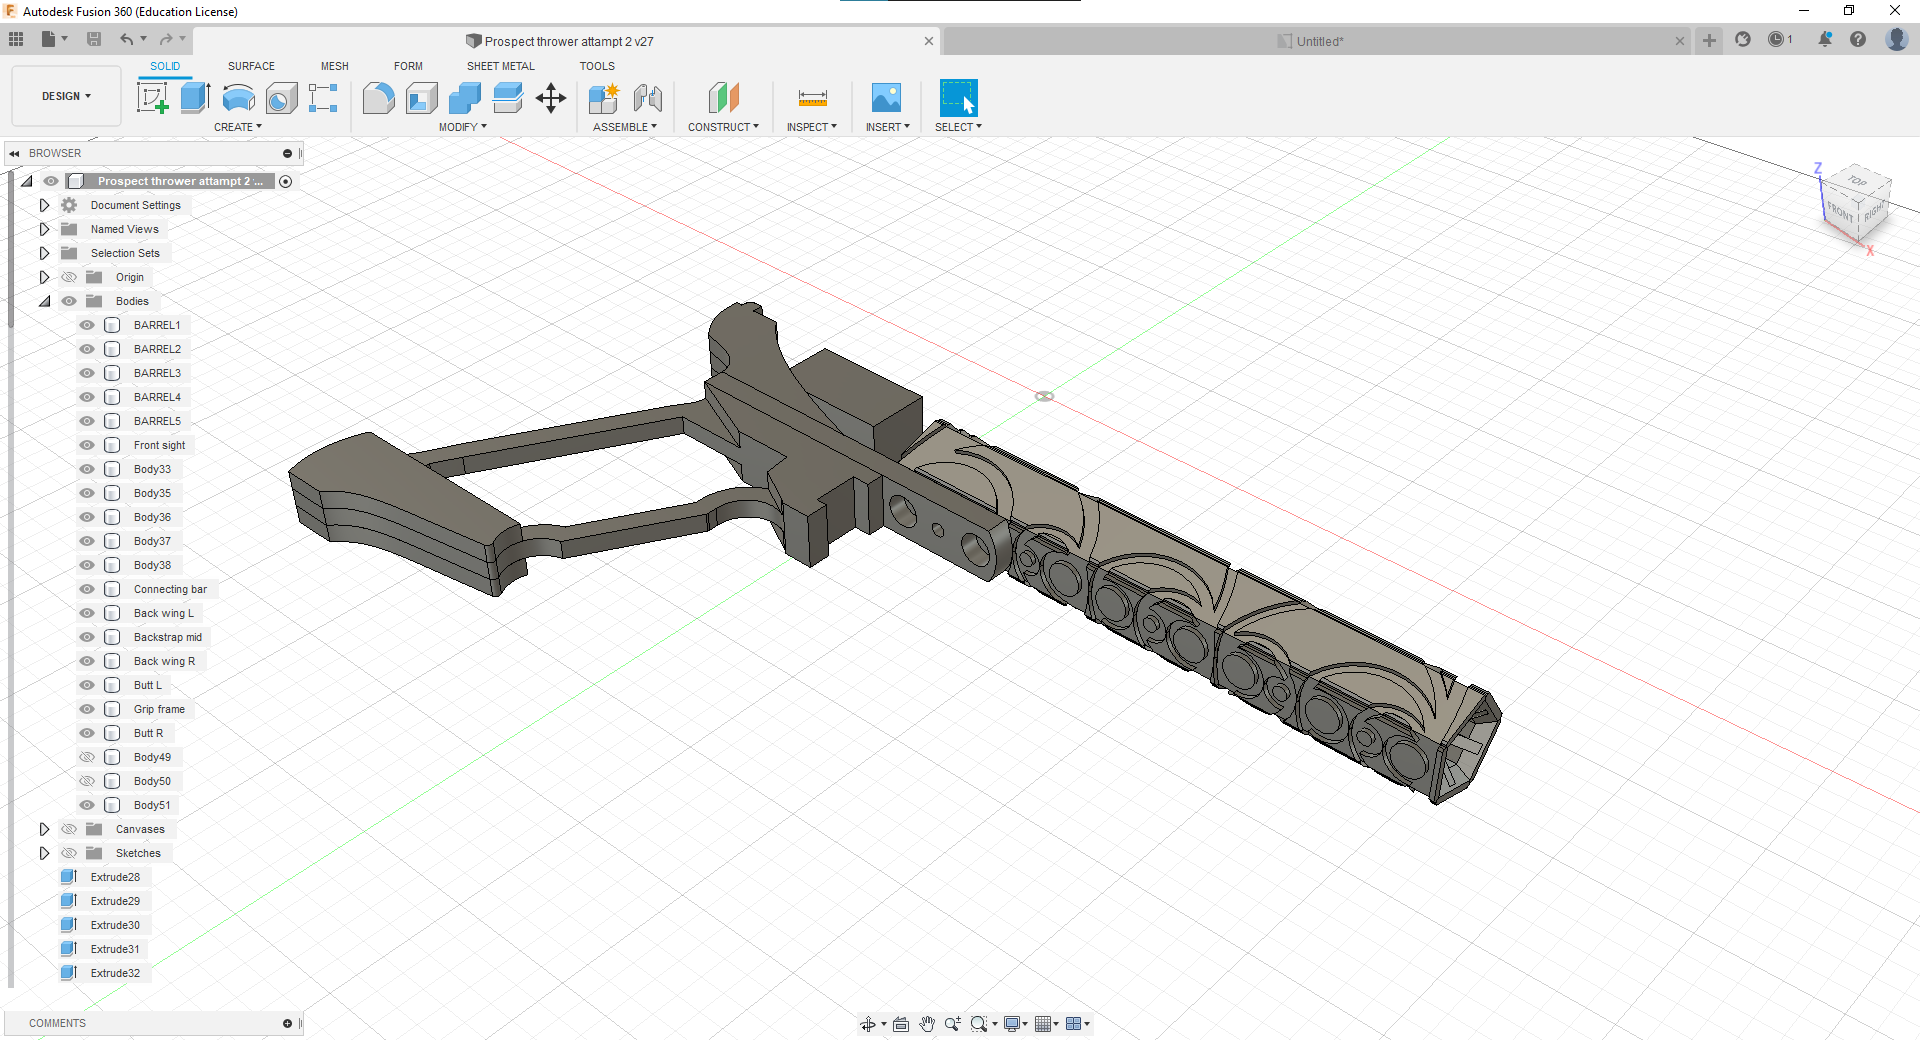
Task: Select the Shell tool icon
Action: tap(421, 98)
